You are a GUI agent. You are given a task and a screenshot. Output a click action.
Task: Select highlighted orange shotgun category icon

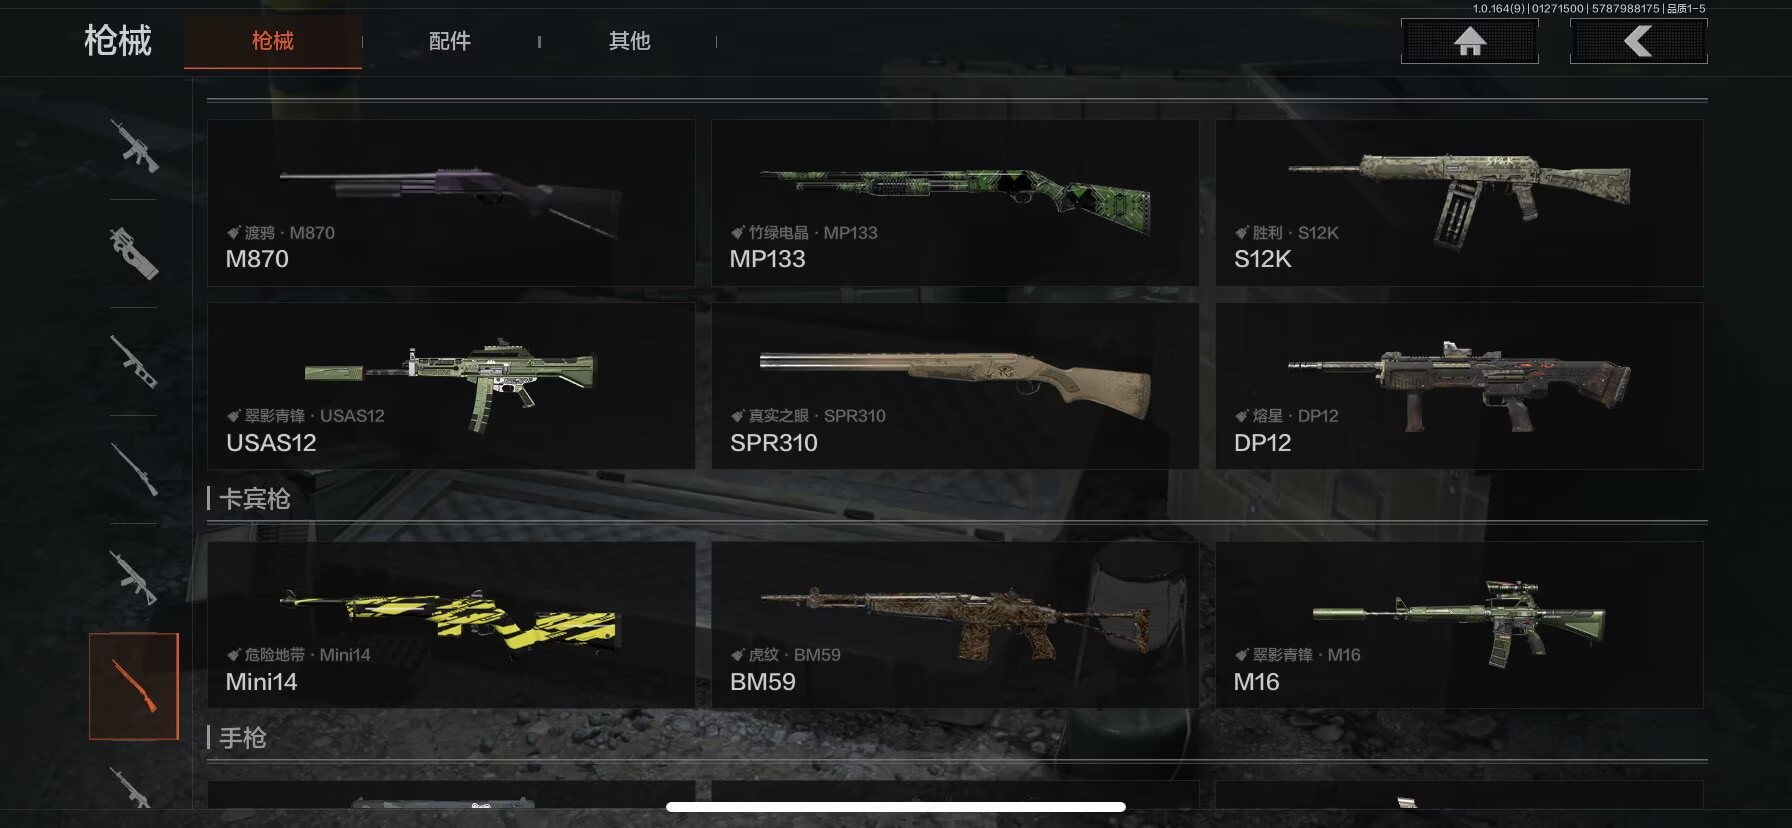click(134, 686)
